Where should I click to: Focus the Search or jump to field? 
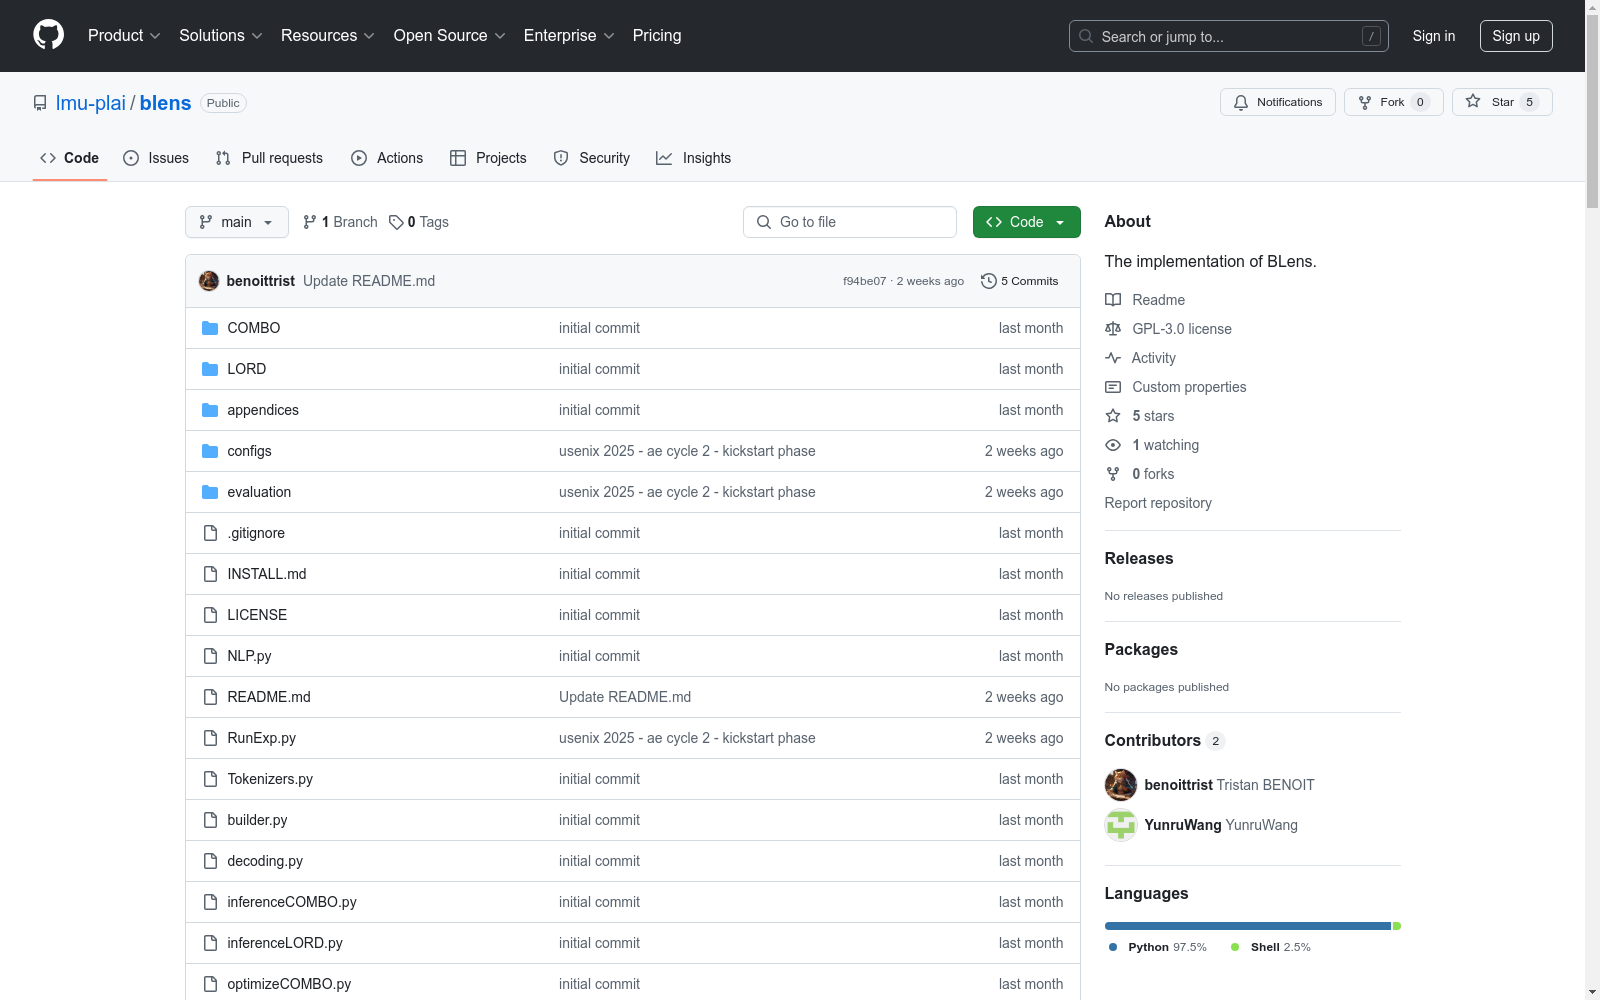point(1229,36)
